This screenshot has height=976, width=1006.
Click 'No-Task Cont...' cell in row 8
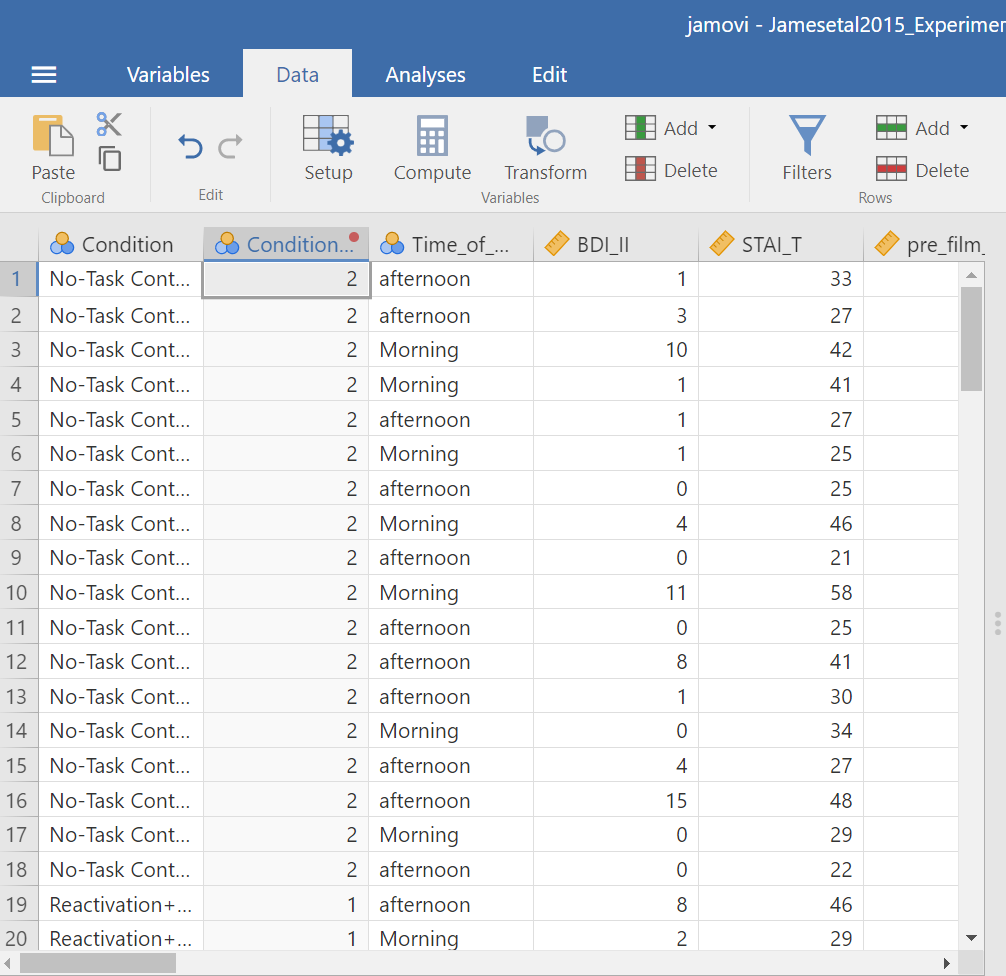click(x=121, y=523)
